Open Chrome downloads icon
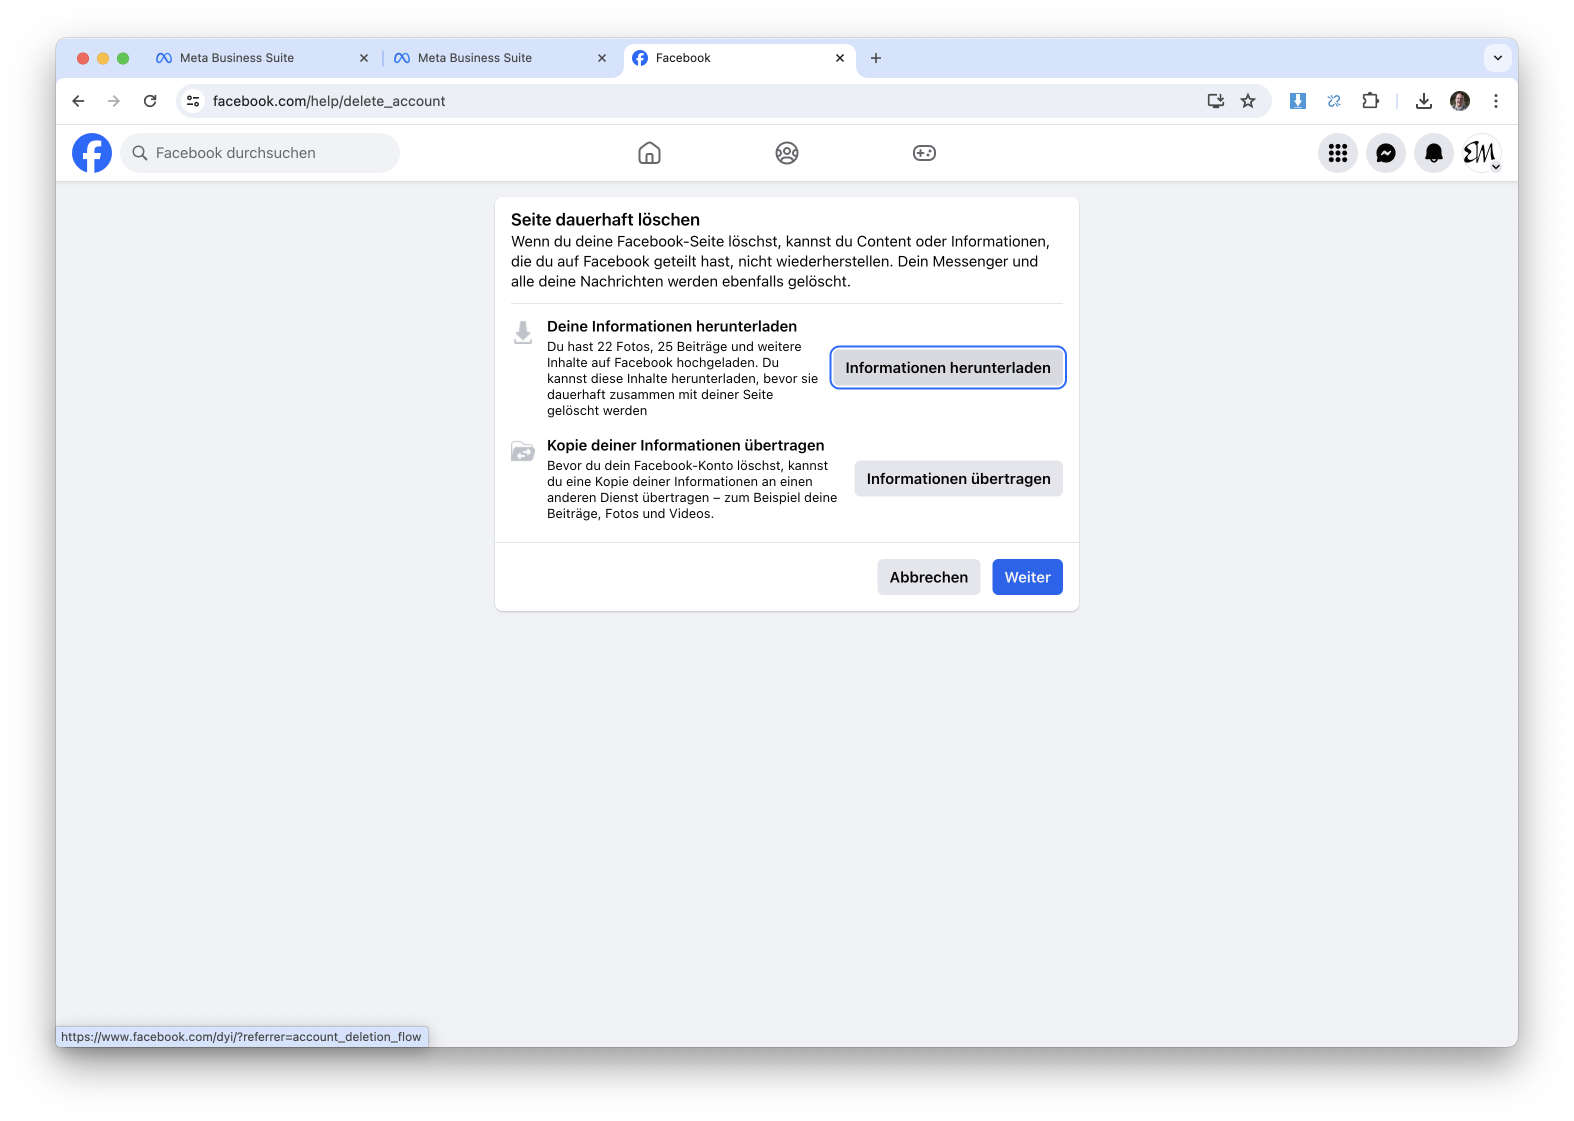Screen dimensions: 1574x1121 click(1424, 101)
